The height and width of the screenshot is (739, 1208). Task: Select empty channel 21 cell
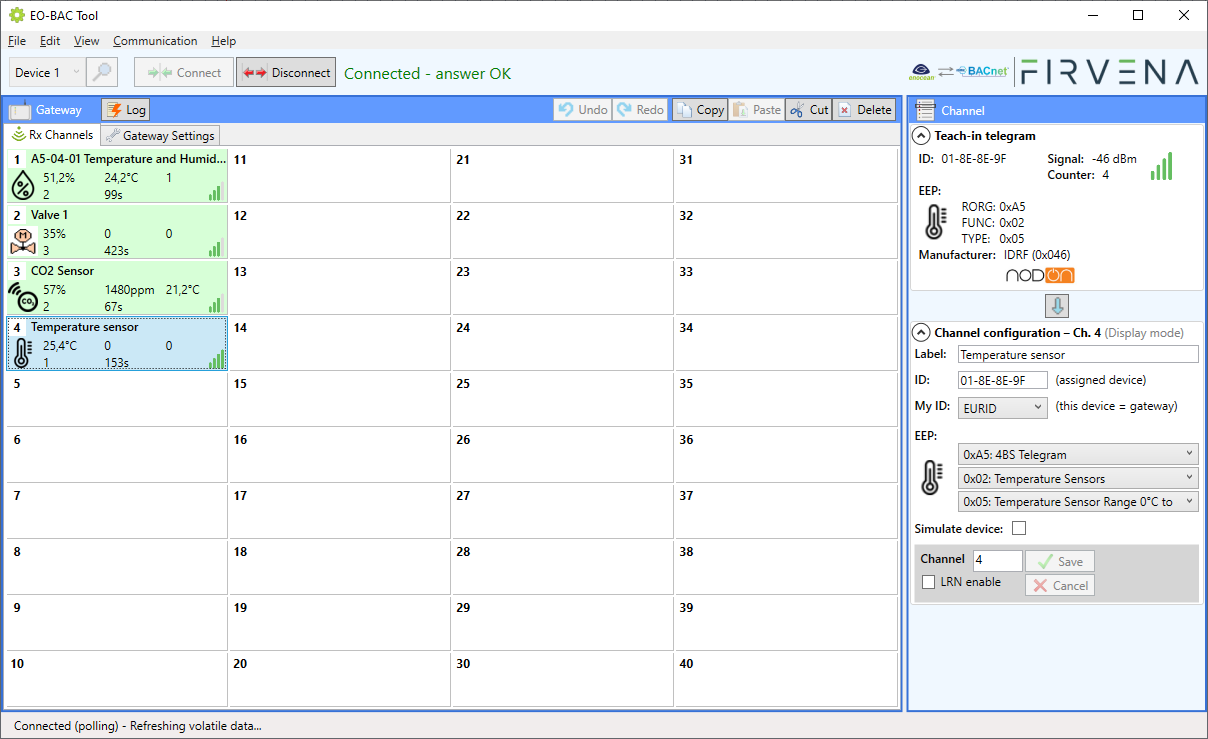[563, 175]
